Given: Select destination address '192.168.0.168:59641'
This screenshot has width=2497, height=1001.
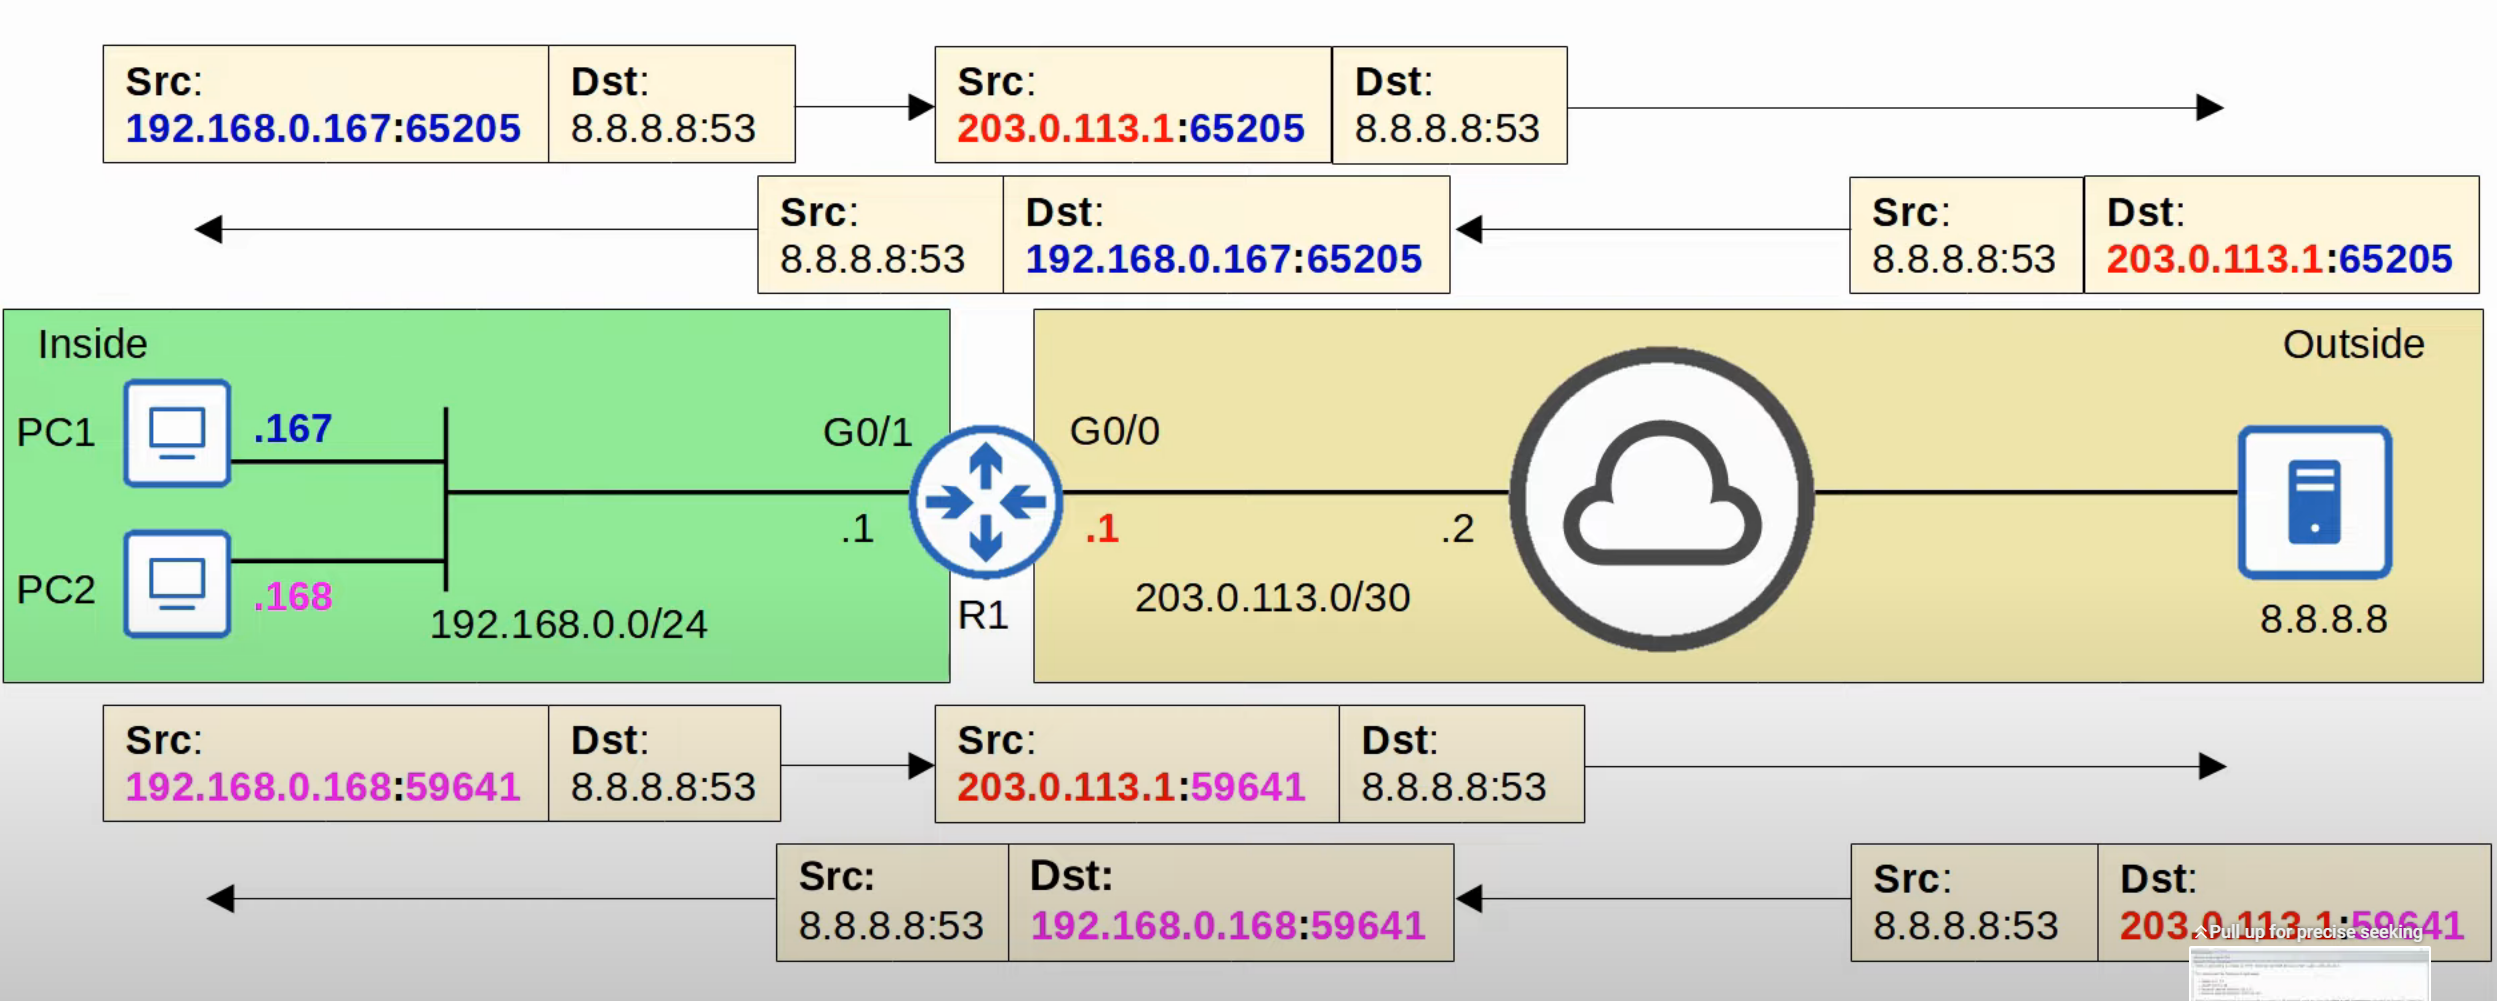Looking at the screenshot, I should [x=1228, y=925].
